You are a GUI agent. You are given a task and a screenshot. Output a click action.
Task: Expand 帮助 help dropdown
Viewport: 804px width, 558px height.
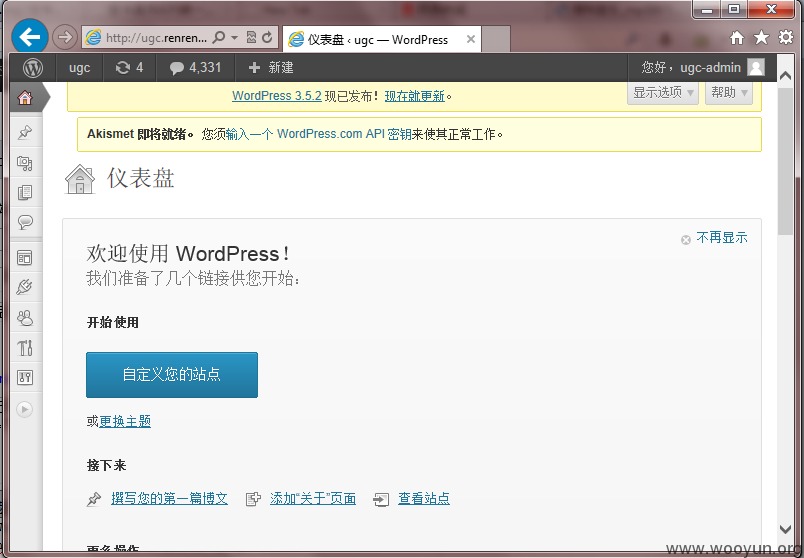coord(729,93)
